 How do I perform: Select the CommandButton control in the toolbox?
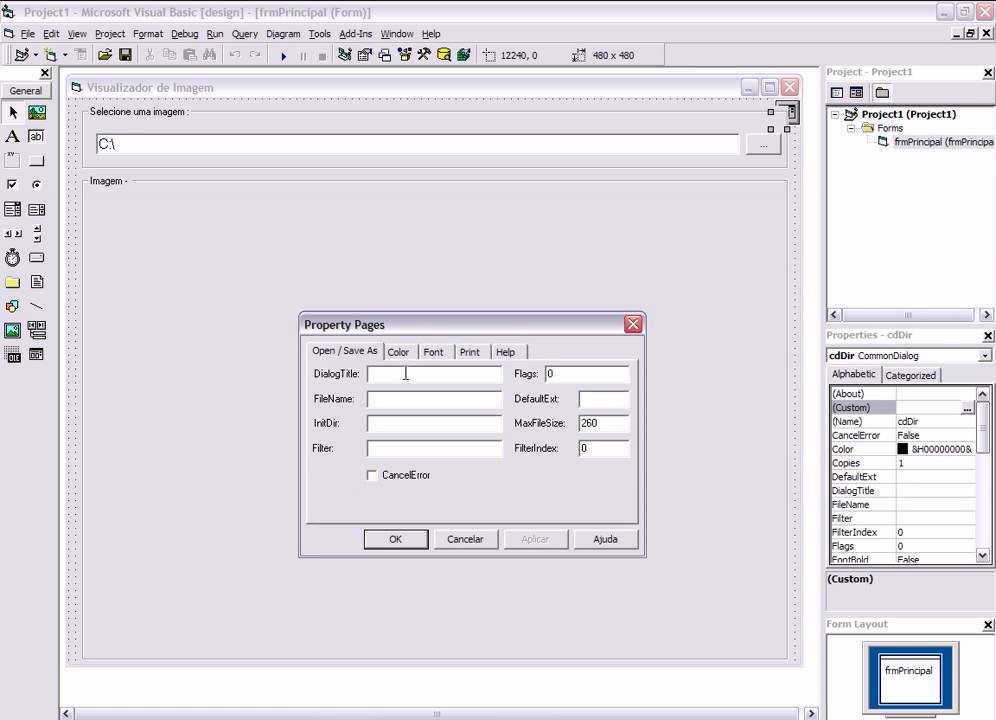coord(37,160)
